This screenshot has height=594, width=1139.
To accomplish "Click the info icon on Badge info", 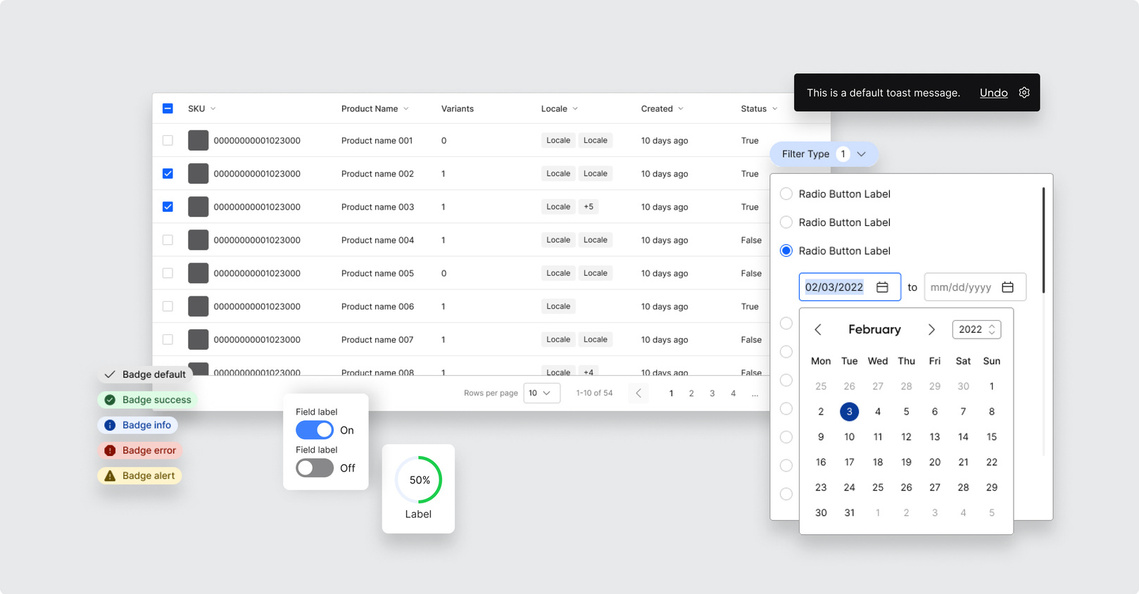I will tap(110, 425).
